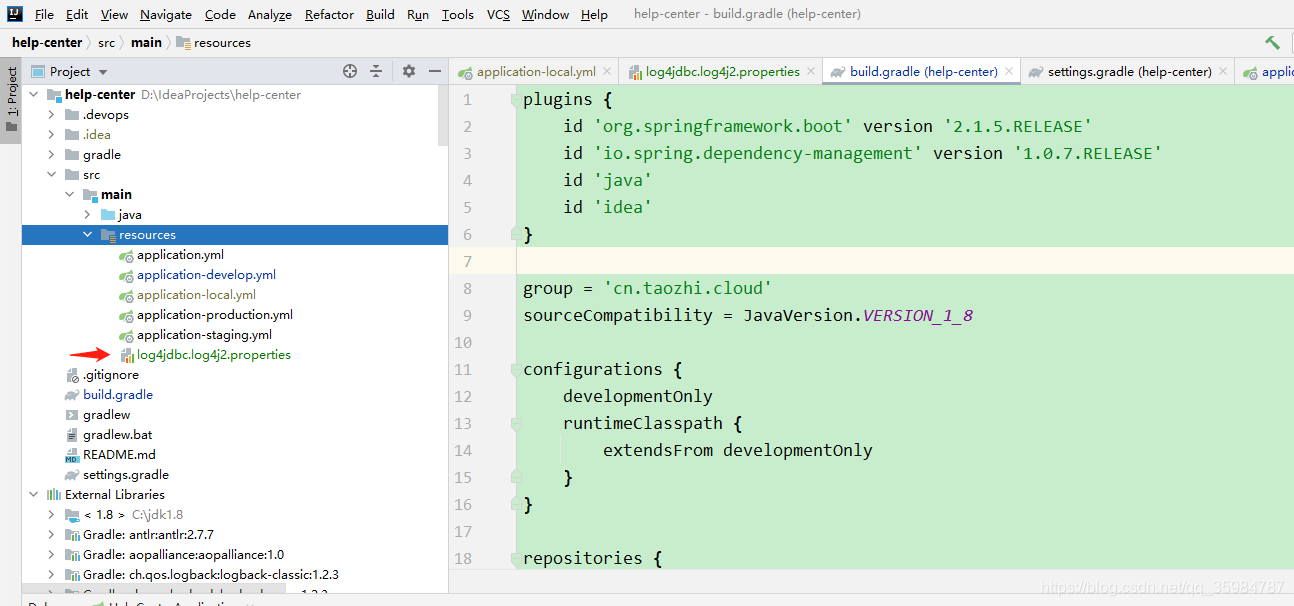Open the Project panel settings gear

[x=407, y=71]
